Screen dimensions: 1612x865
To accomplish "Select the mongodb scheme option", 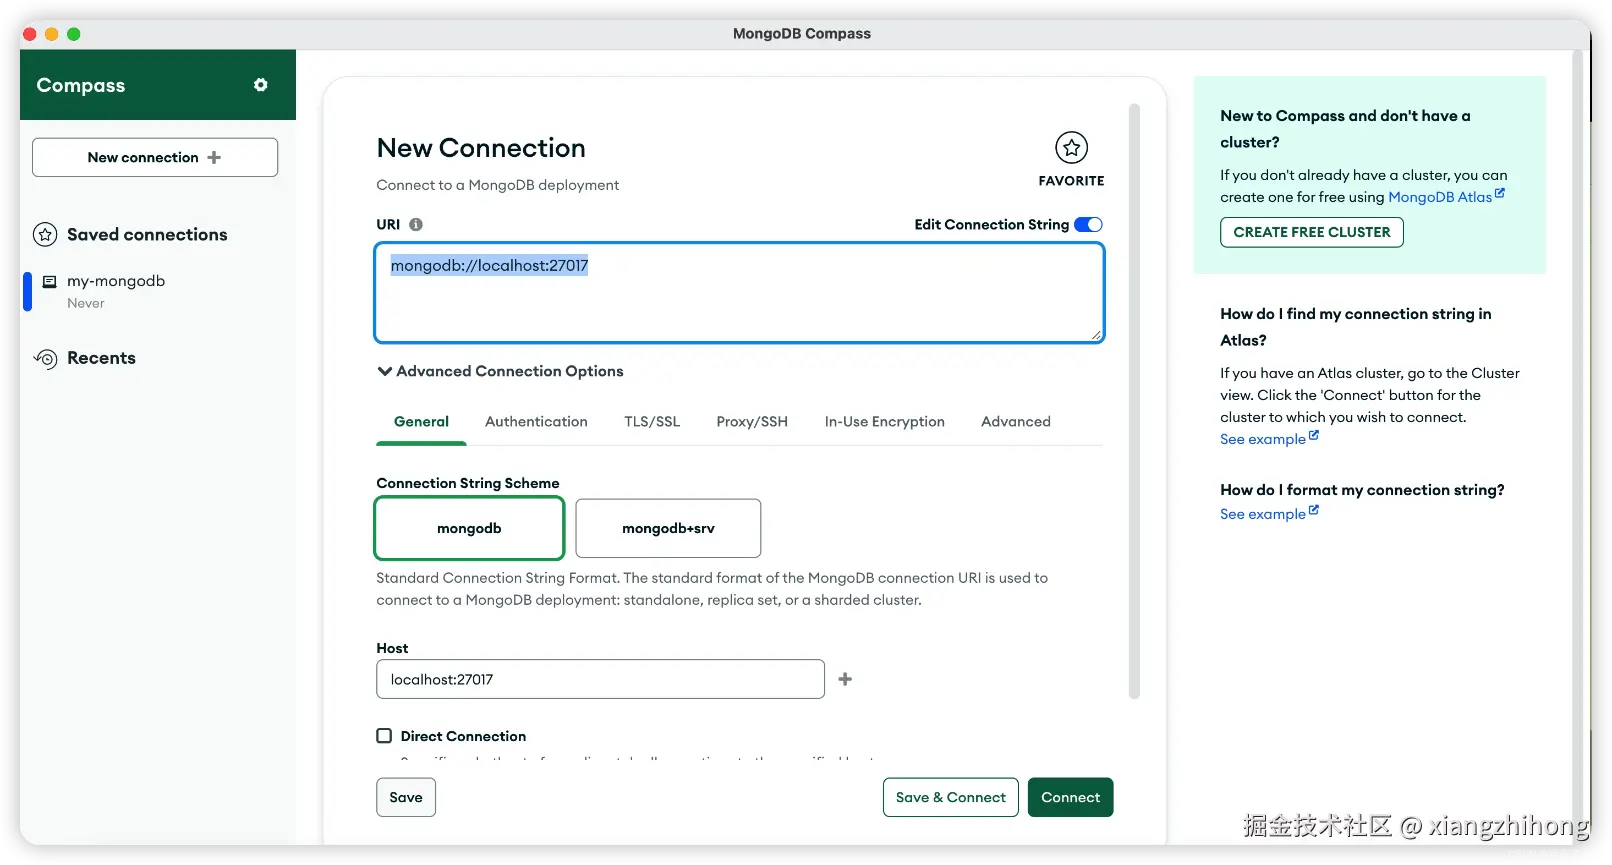I will click(469, 528).
